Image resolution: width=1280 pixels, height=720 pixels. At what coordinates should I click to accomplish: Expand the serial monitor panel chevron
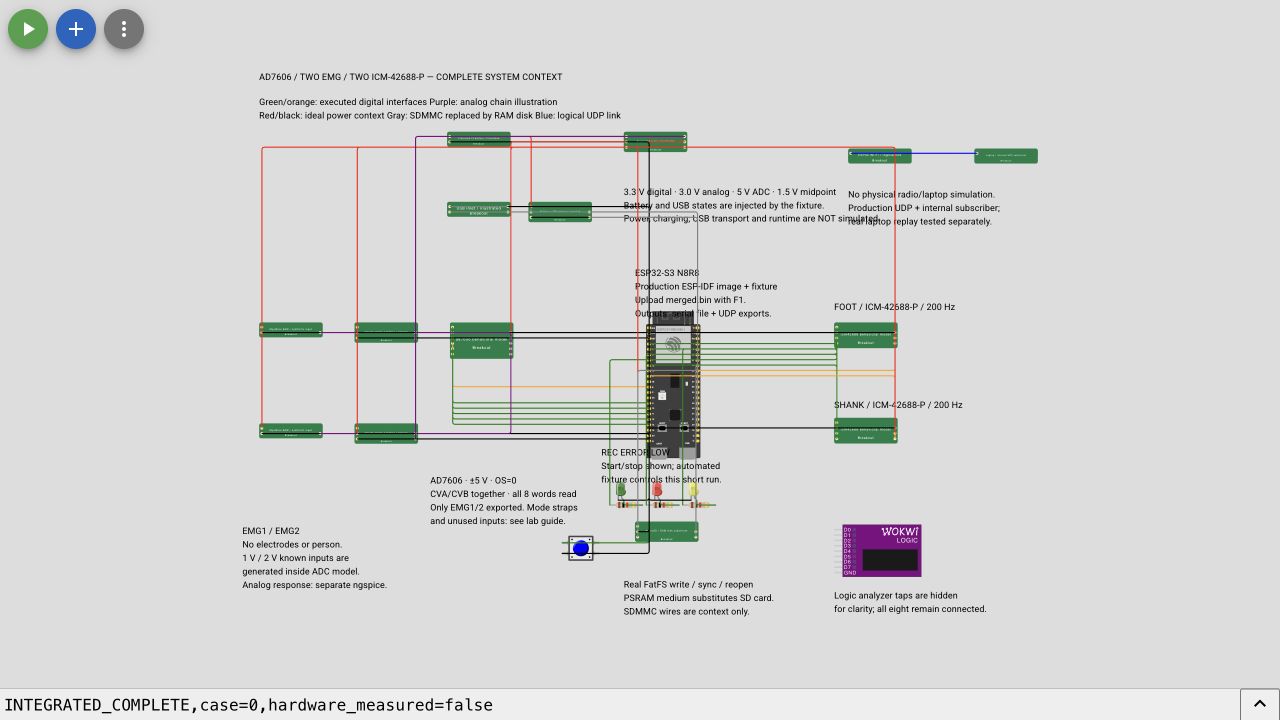1260,704
